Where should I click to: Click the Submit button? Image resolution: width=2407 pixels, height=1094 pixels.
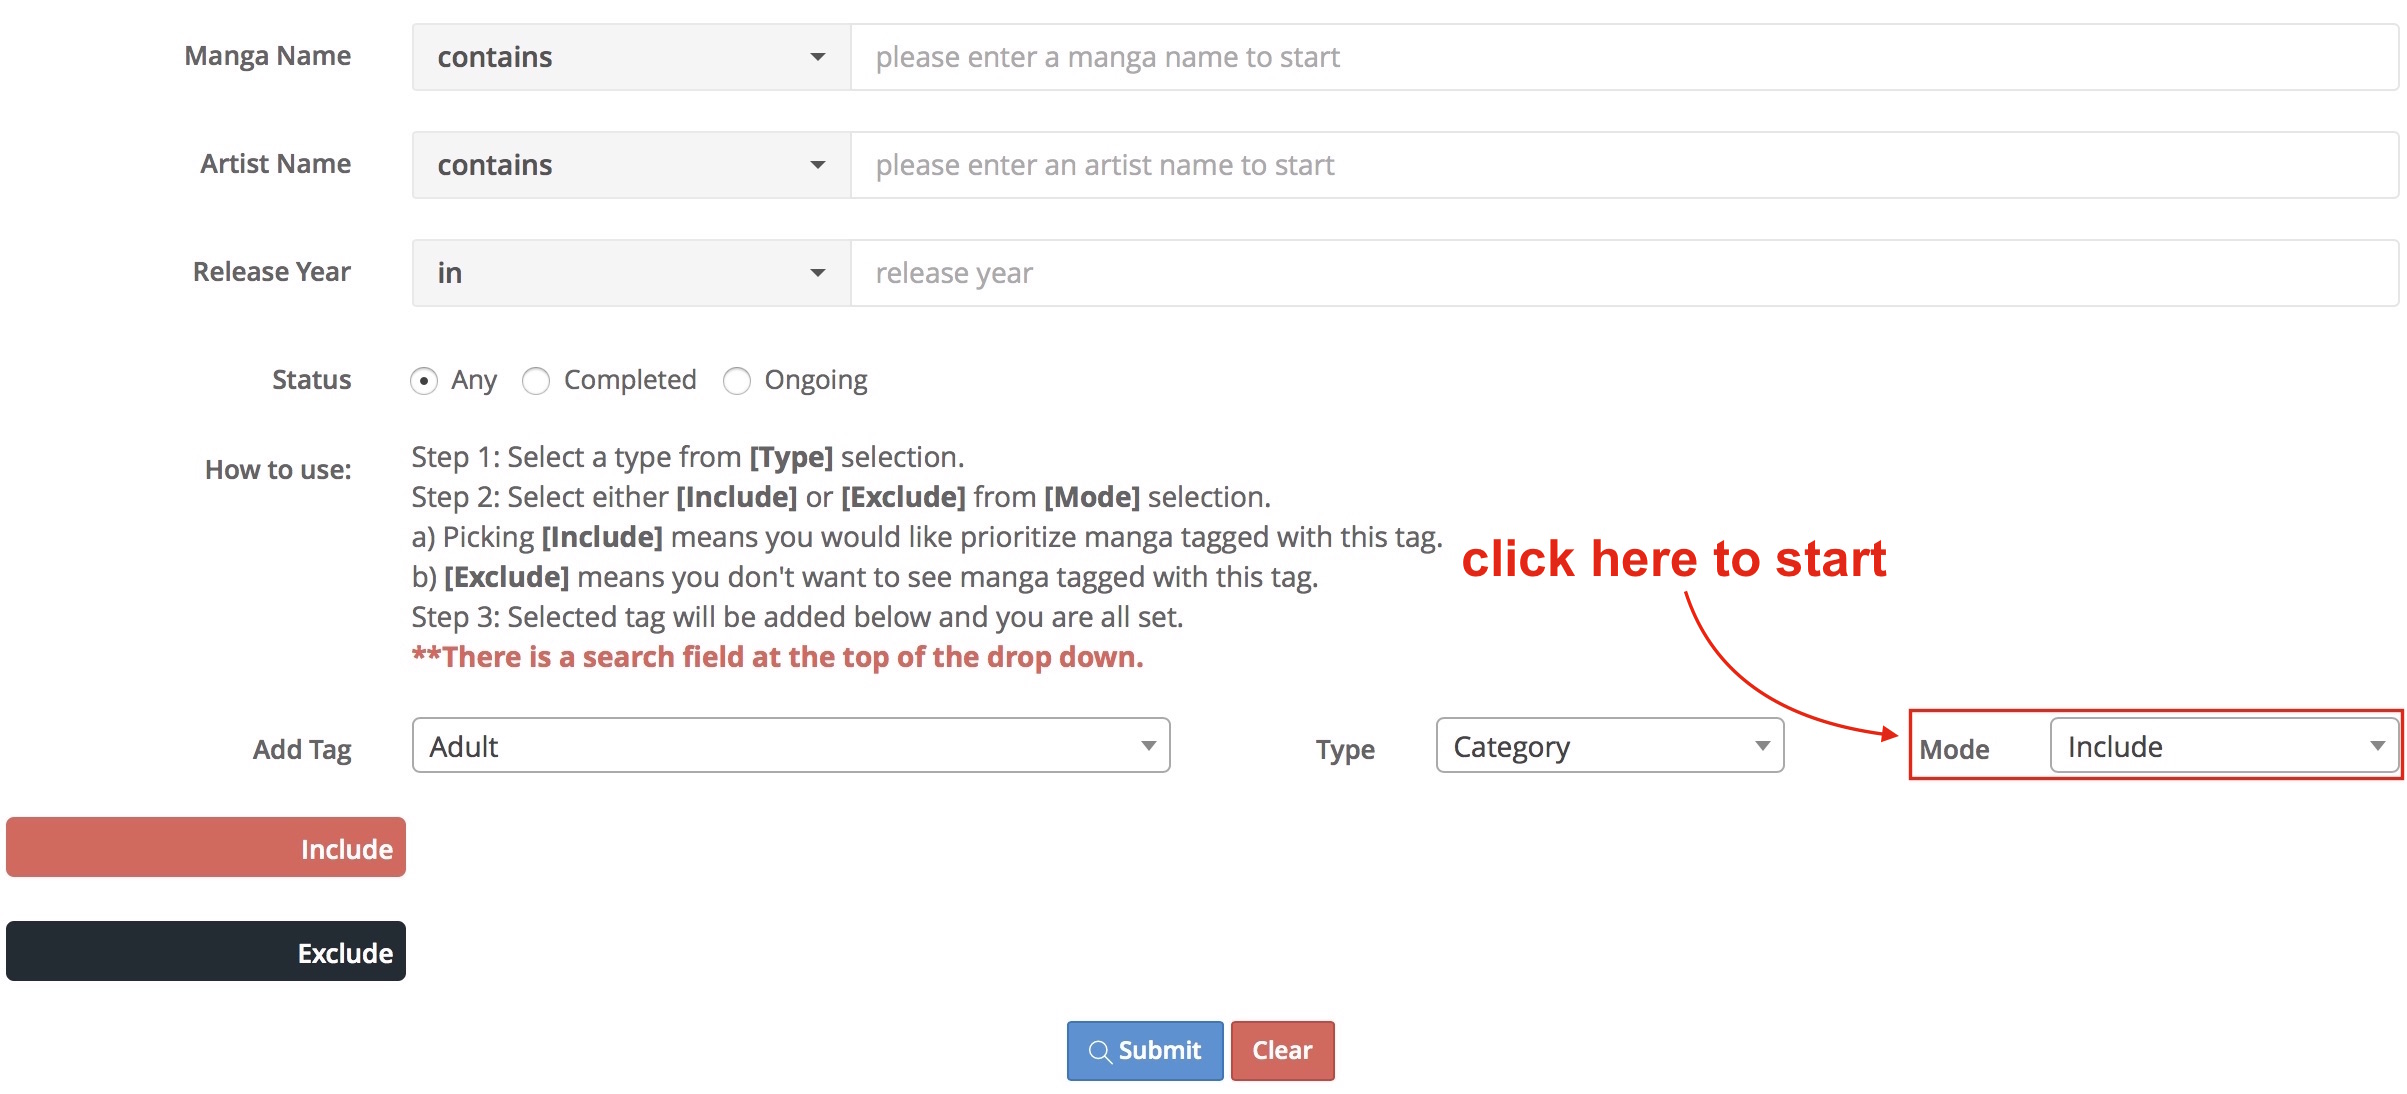pos(1145,1051)
